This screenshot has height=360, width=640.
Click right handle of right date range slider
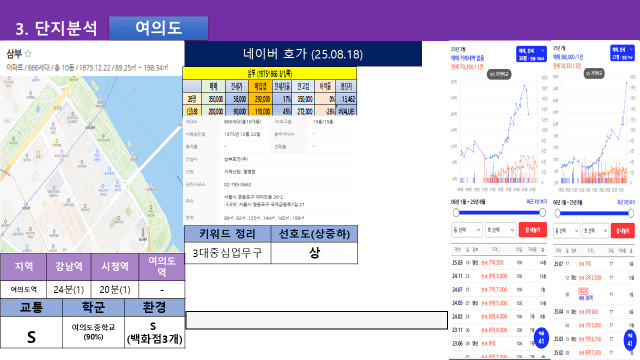[631, 213]
